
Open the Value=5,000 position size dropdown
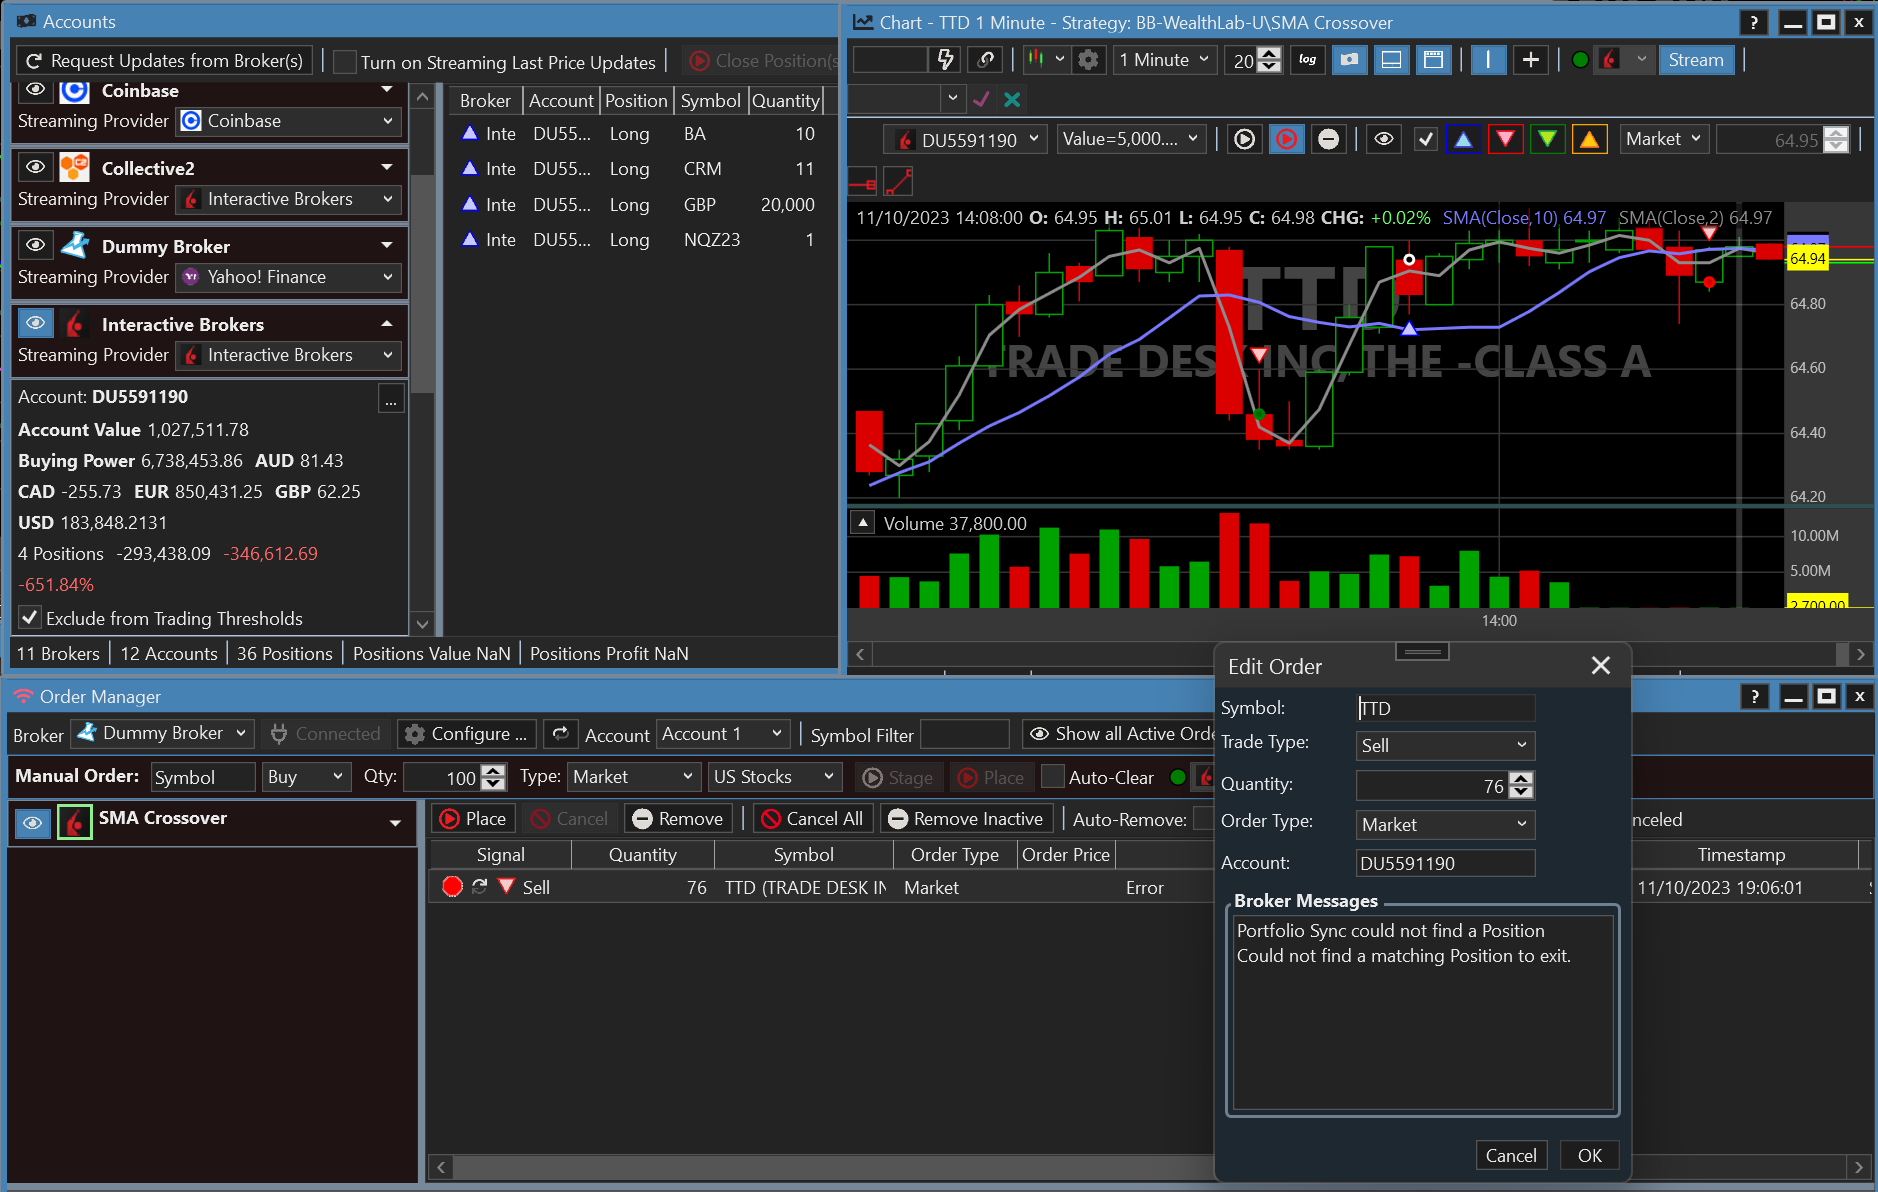click(x=1130, y=139)
